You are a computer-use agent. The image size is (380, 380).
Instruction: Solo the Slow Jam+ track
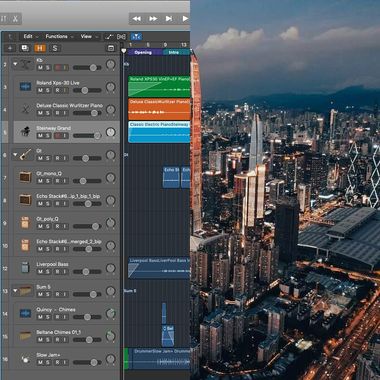click(48, 362)
